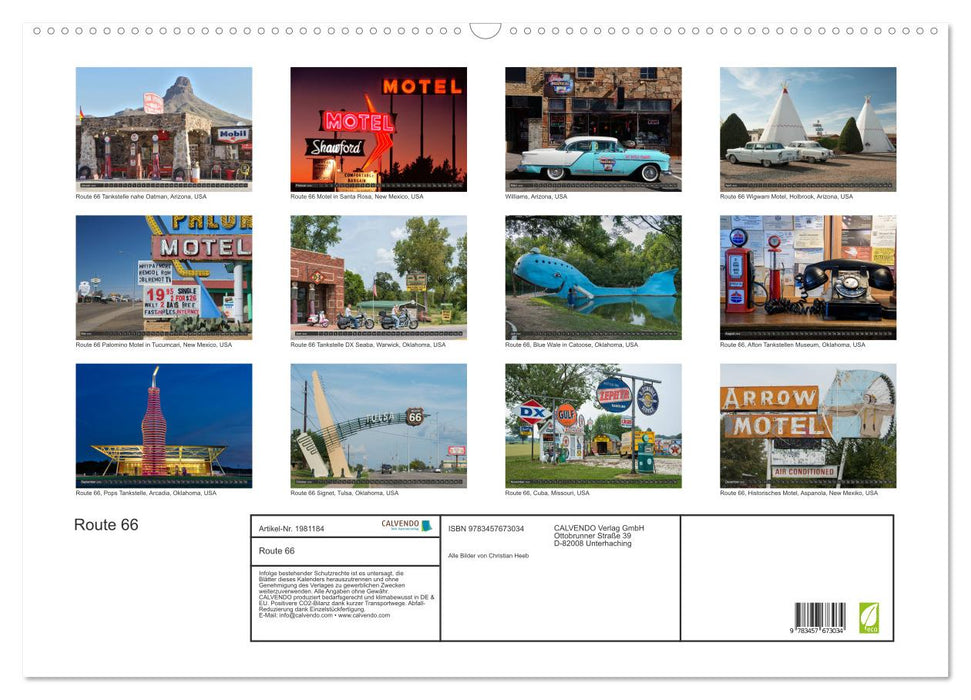Select the Wigwam Motel teepee photo
This screenshot has width=971, height=700.
[807, 128]
